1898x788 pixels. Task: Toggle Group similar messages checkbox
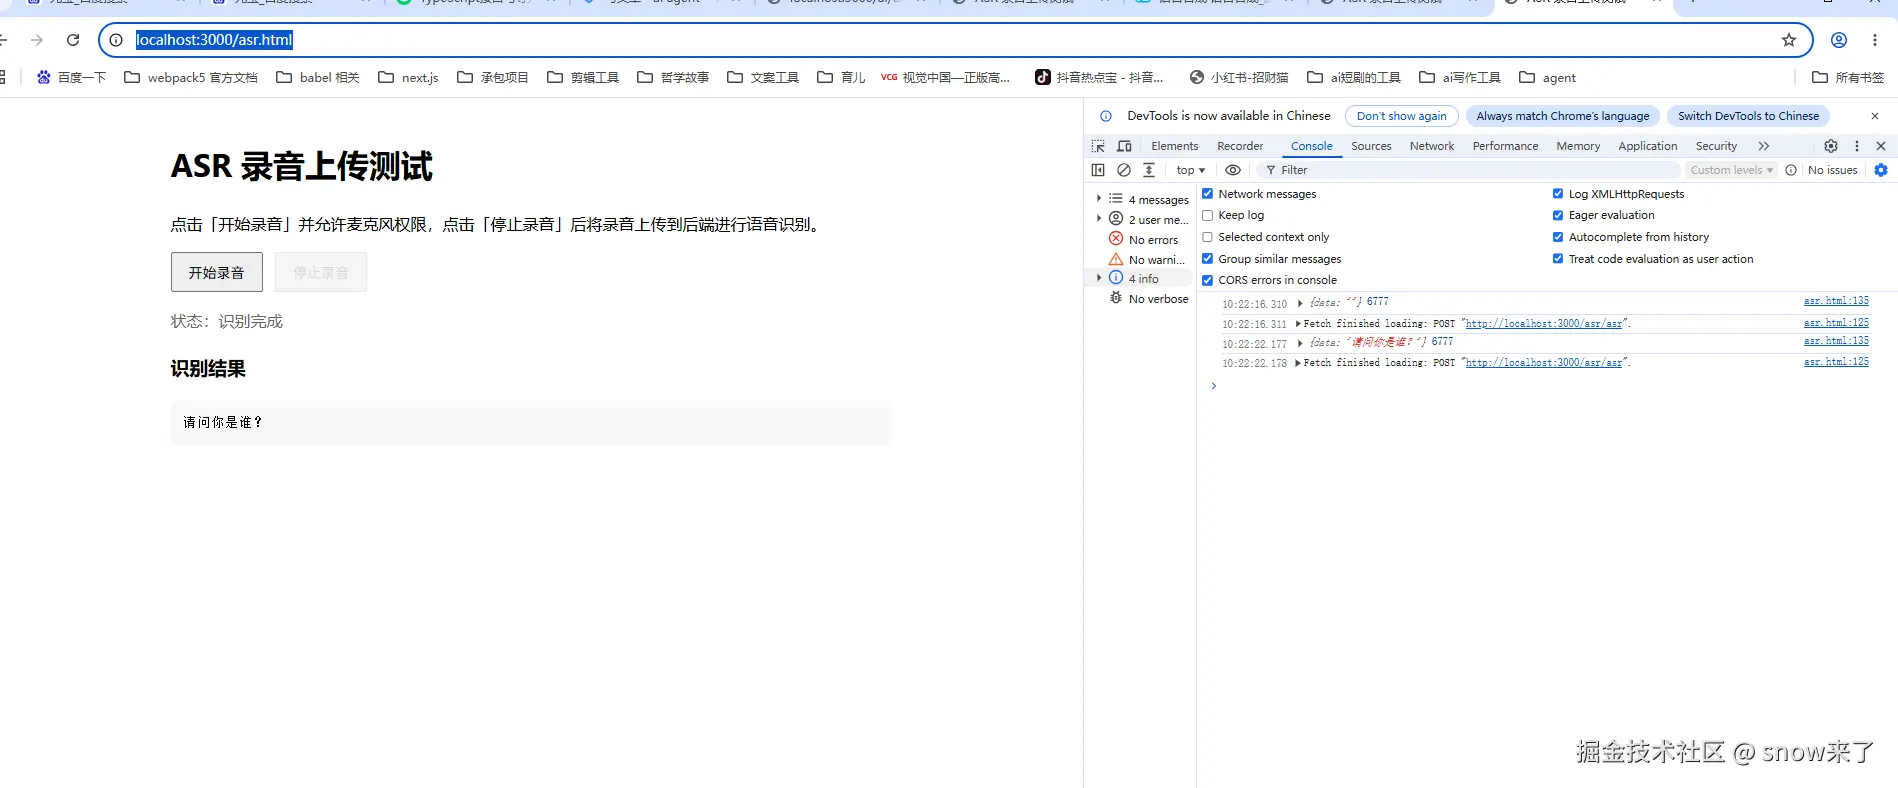point(1207,259)
